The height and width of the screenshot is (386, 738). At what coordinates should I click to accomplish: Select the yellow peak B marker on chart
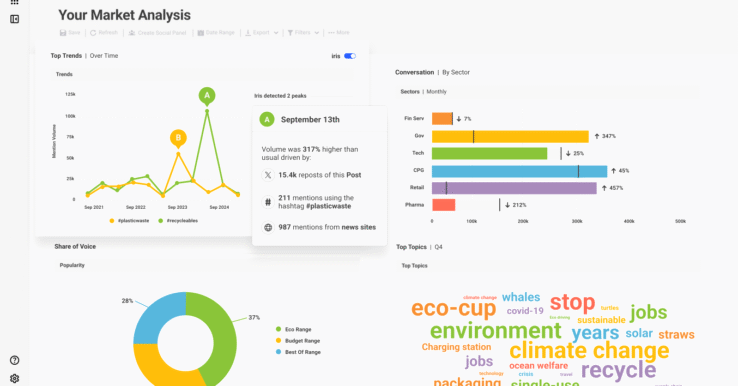178,138
